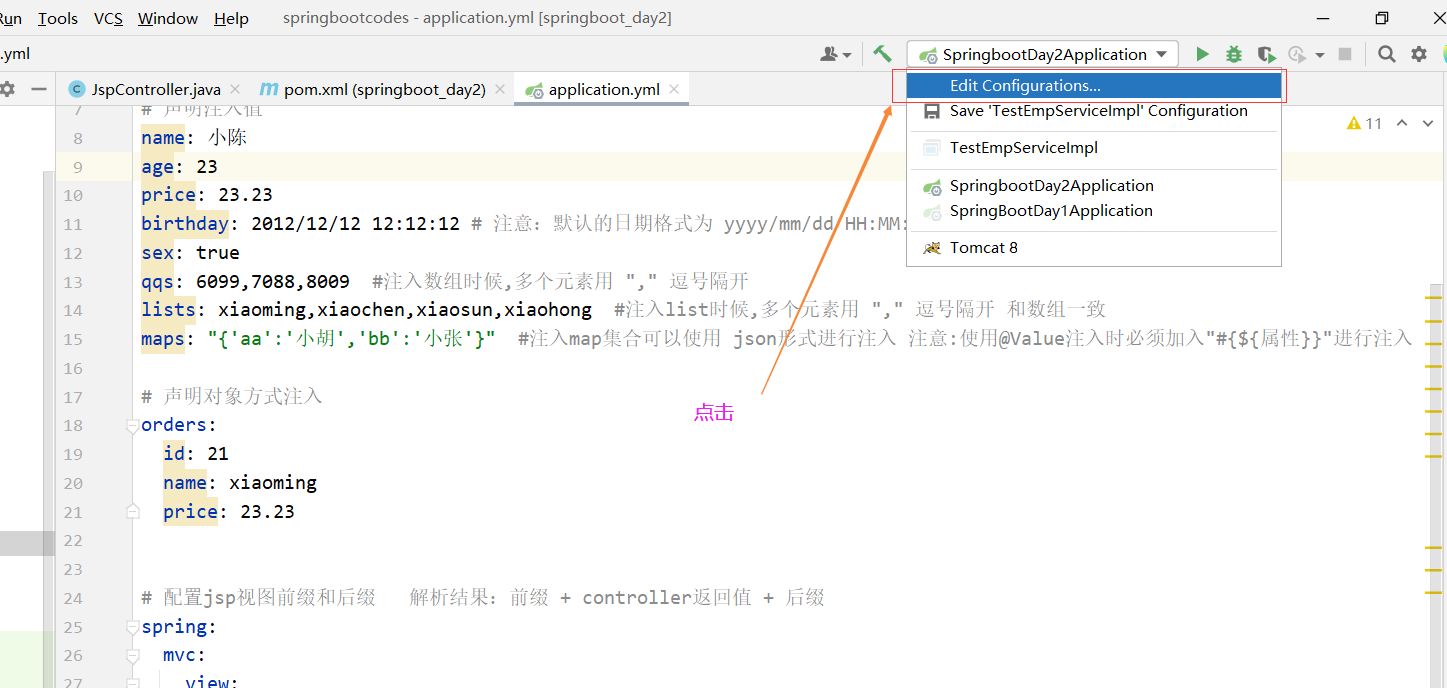Viewport: 1447px width, 688px height.
Task: Click fold end marker at line 21
Action: pyautogui.click(x=132, y=511)
